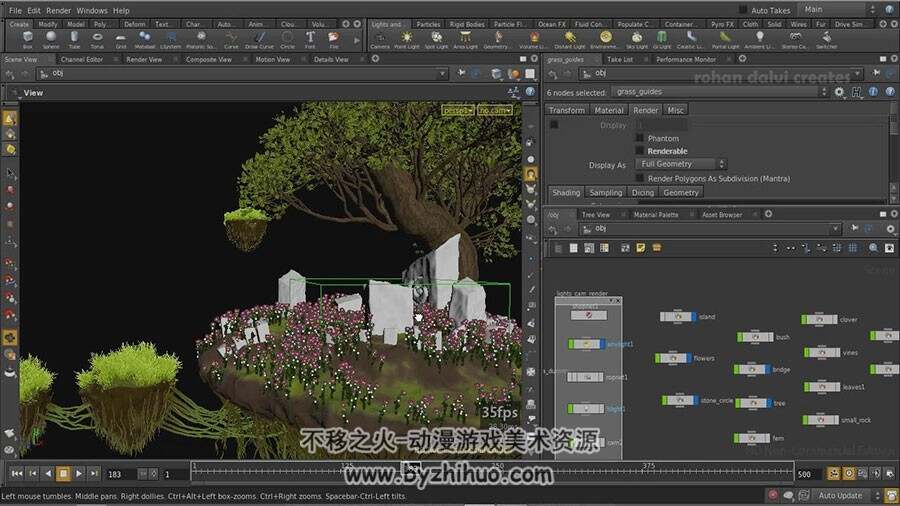Toggle display flag on tree node
This screenshot has width=900, height=506.
(x=769, y=403)
